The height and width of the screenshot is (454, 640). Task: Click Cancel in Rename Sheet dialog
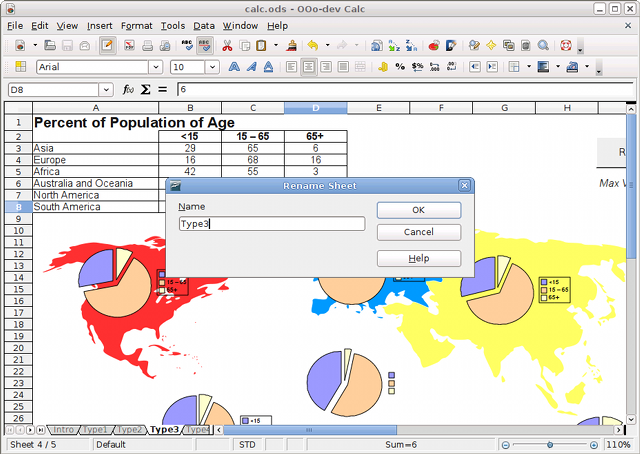point(418,232)
